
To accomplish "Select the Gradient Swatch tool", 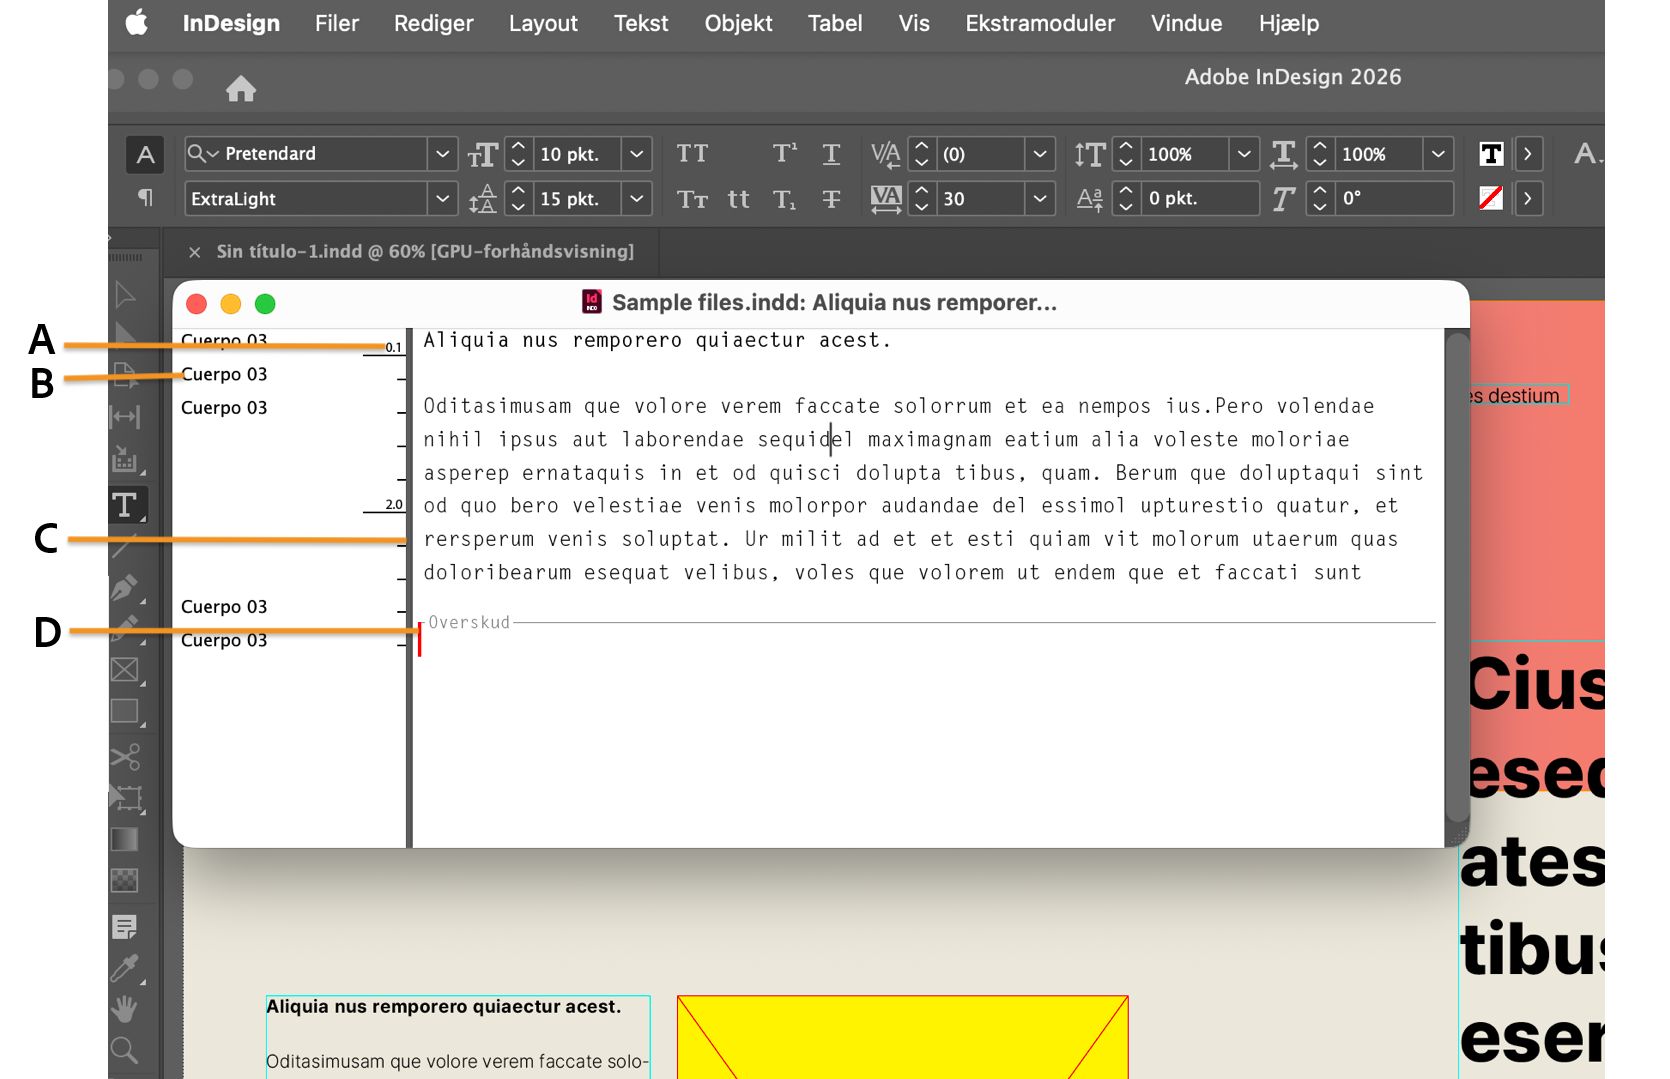I will click(125, 839).
